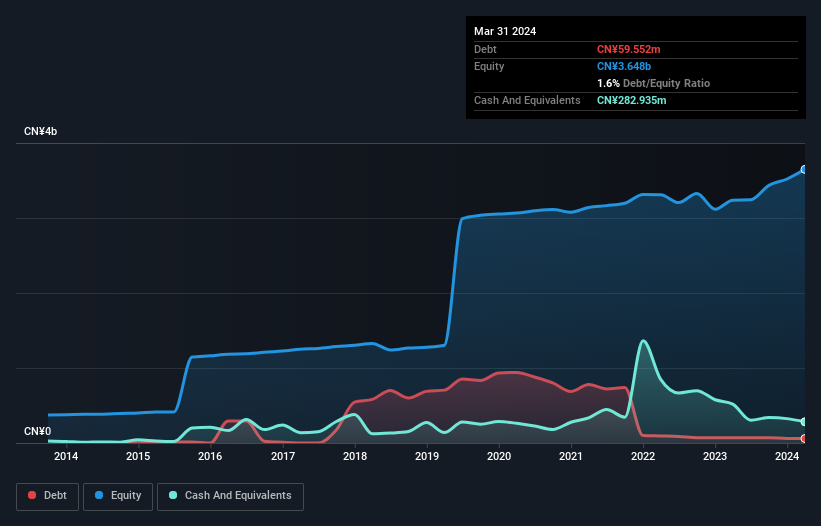Screen dimensions: 821x526
Task: Click the 2022 x-axis label
Action: tap(643, 456)
